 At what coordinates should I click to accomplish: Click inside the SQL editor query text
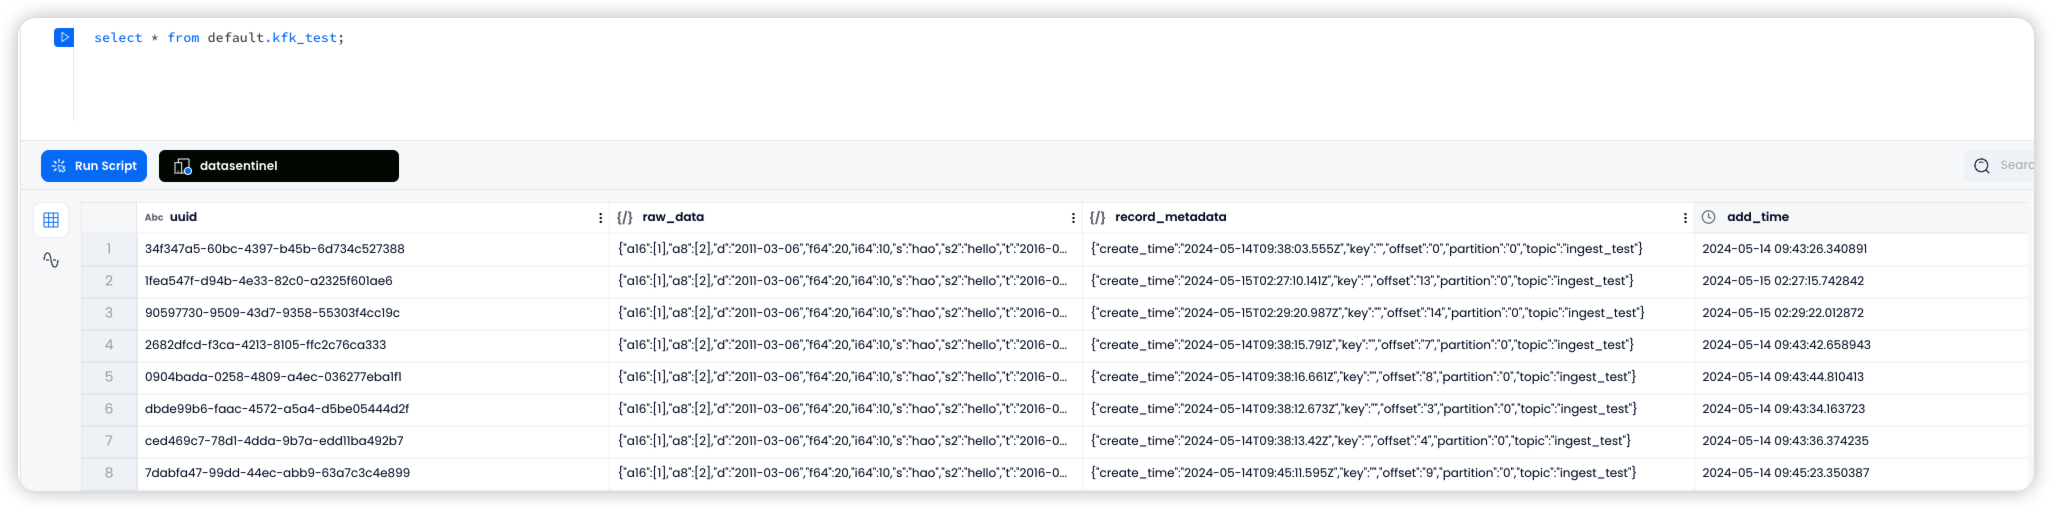click(x=219, y=38)
